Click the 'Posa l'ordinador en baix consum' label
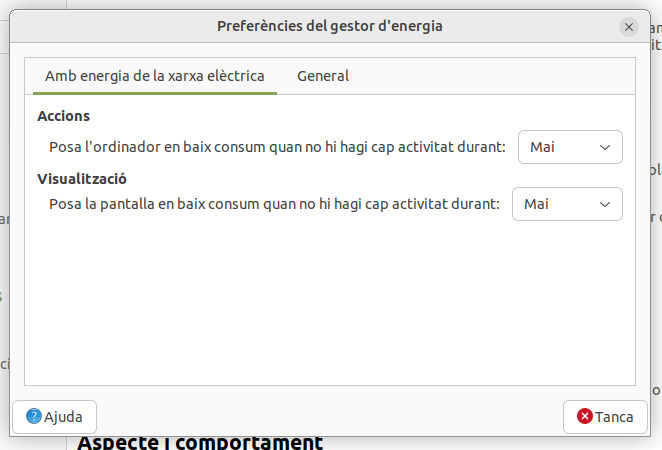The height and width of the screenshot is (450, 662). pyautogui.click(x=277, y=147)
